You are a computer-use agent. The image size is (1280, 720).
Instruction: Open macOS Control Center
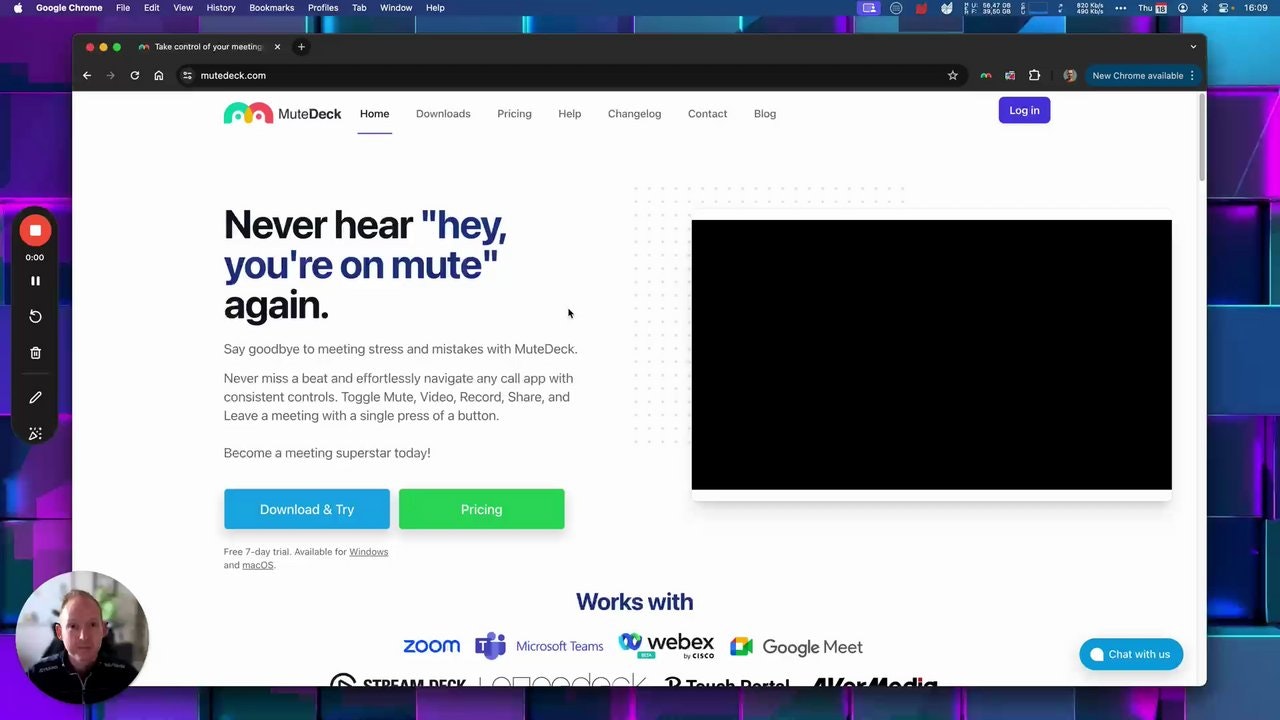[x=1222, y=8]
